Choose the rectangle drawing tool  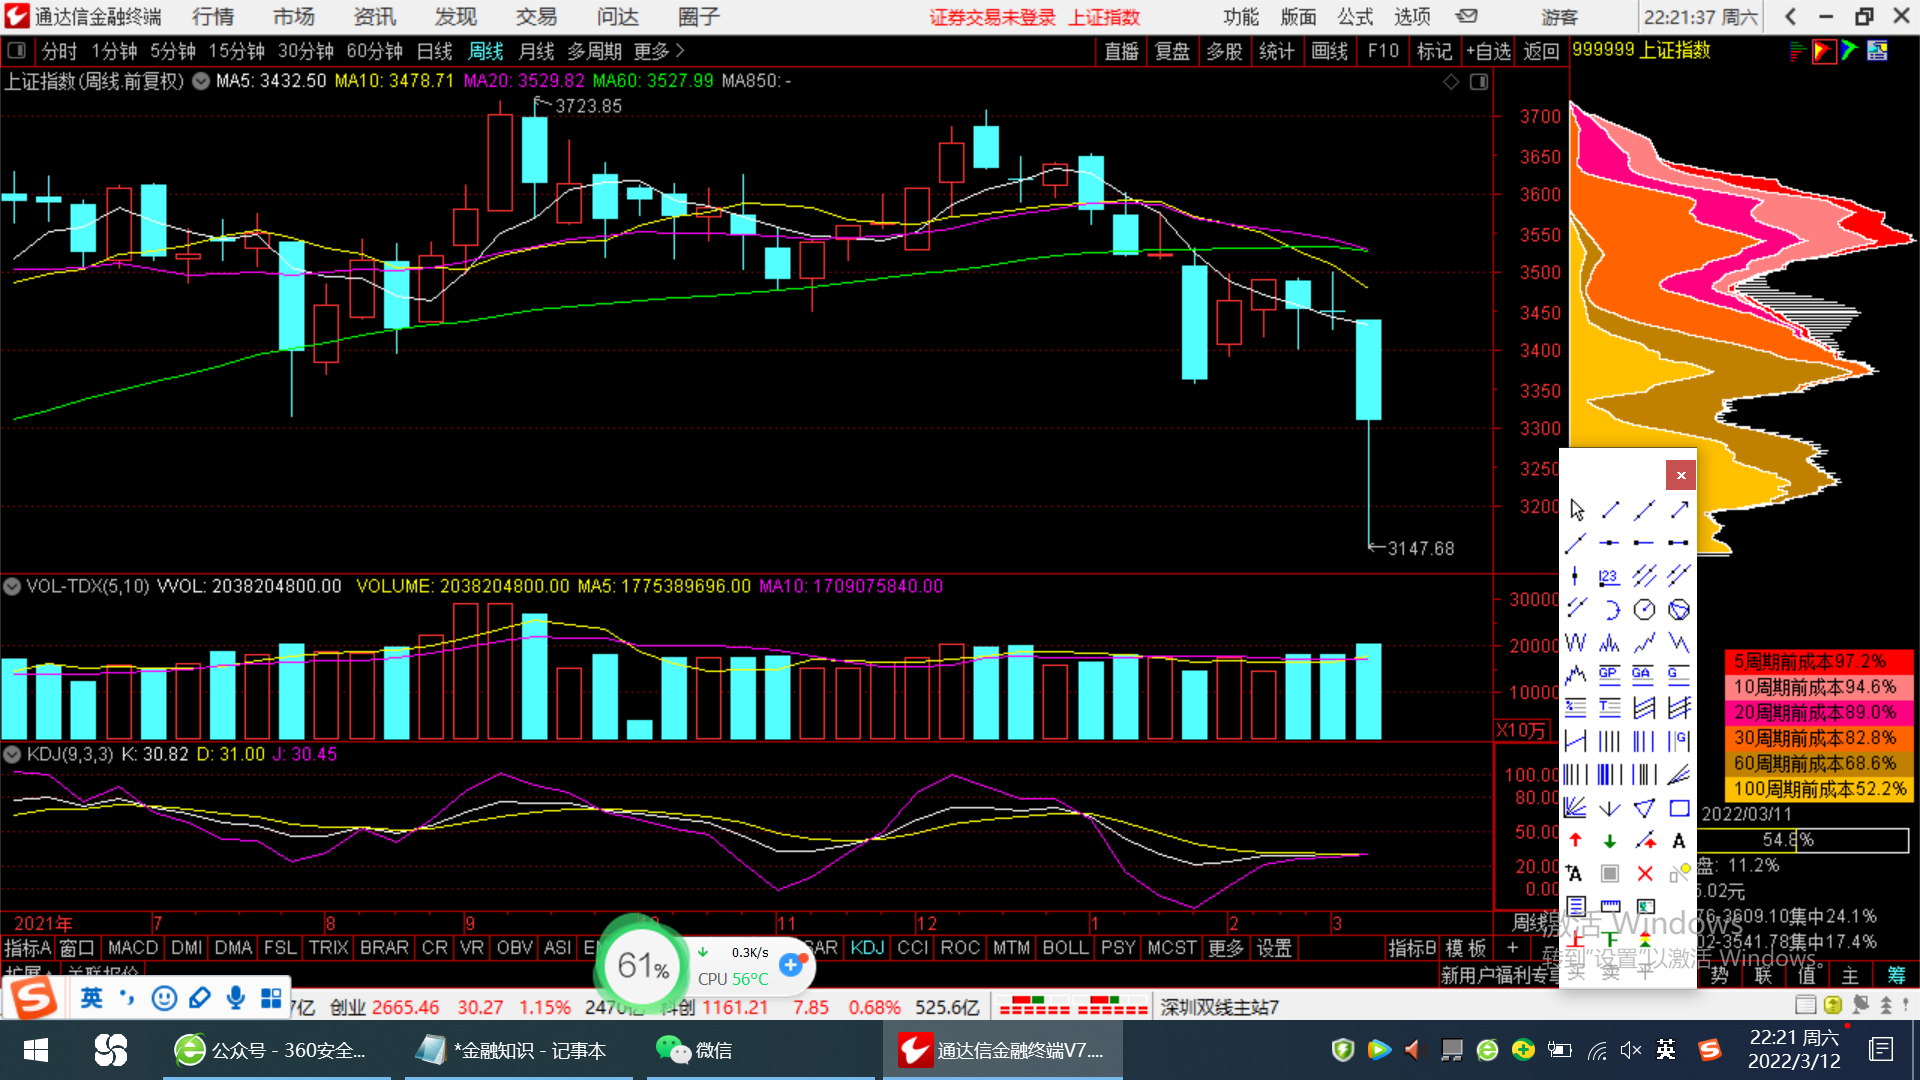tap(1679, 808)
